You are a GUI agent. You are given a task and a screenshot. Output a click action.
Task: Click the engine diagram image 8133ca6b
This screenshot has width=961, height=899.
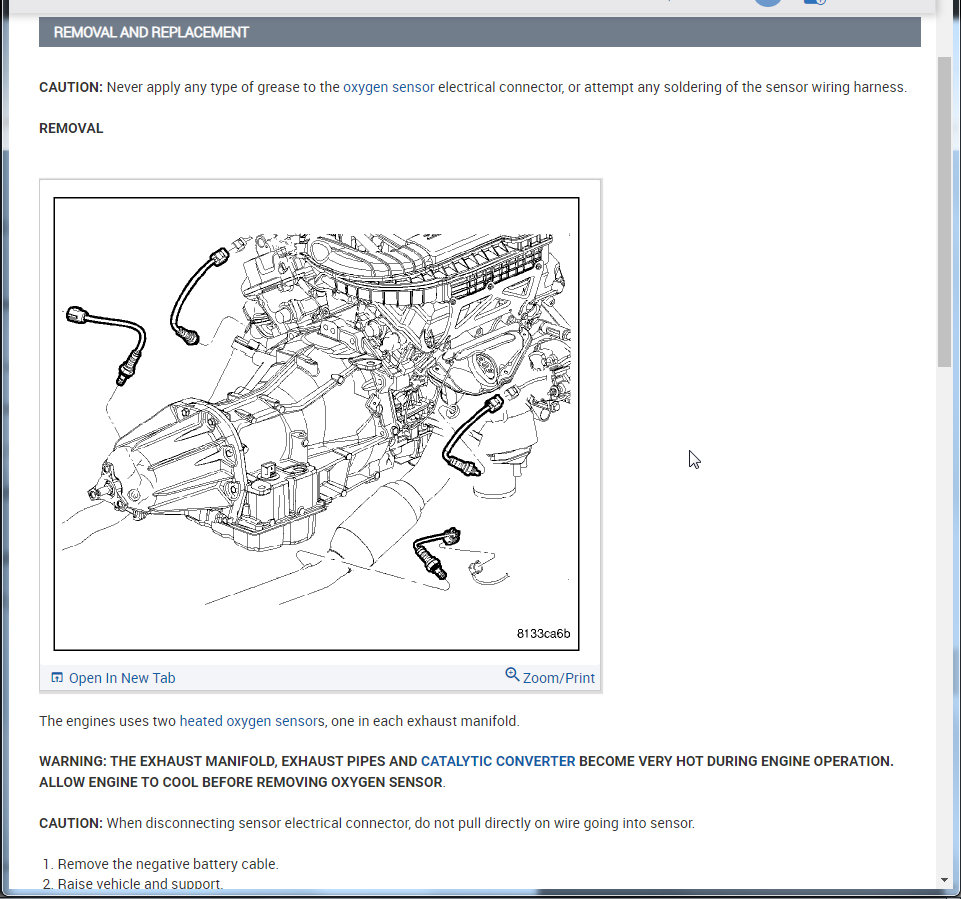pos(316,424)
